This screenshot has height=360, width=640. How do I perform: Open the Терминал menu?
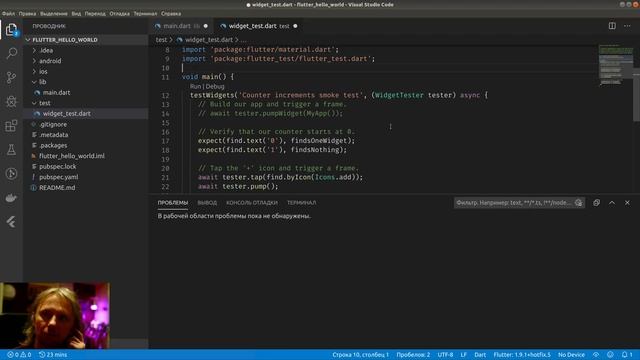coord(145,13)
